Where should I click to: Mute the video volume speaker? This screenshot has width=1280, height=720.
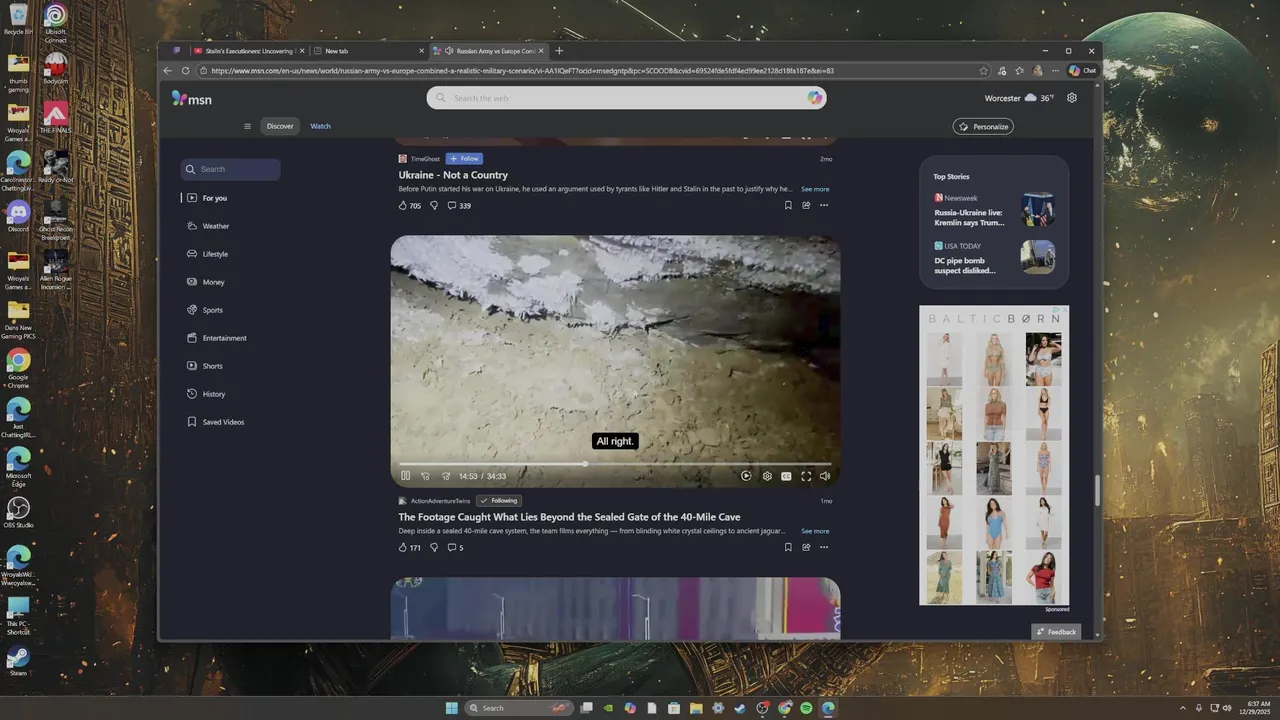[825, 476]
